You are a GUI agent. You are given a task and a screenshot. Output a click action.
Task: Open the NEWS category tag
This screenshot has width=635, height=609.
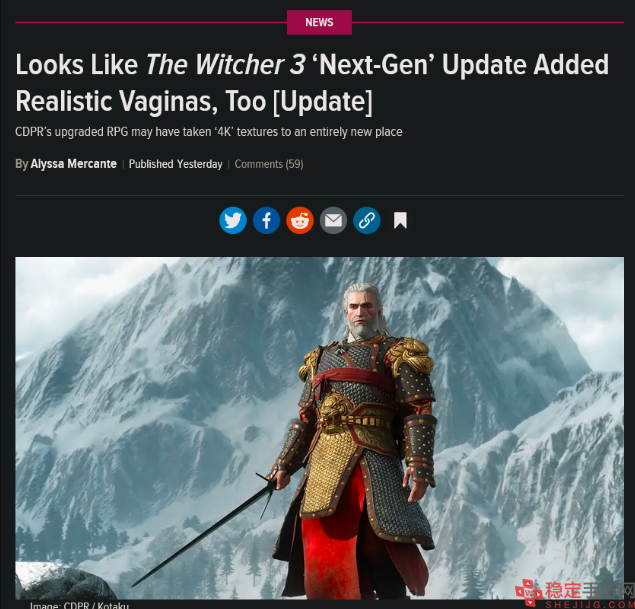click(319, 22)
